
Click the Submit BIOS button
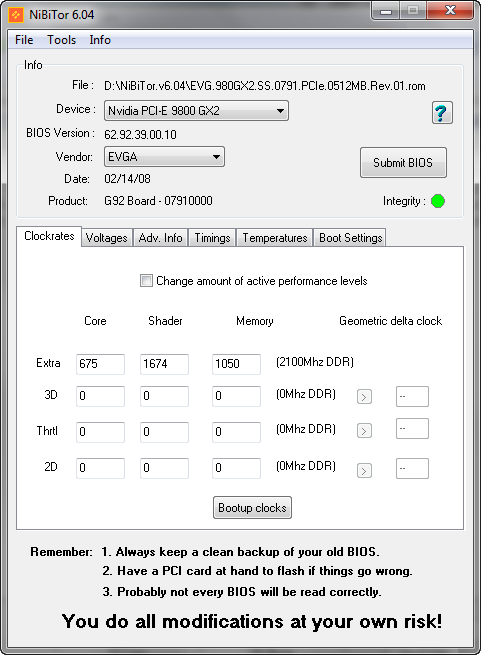[403, 162]
